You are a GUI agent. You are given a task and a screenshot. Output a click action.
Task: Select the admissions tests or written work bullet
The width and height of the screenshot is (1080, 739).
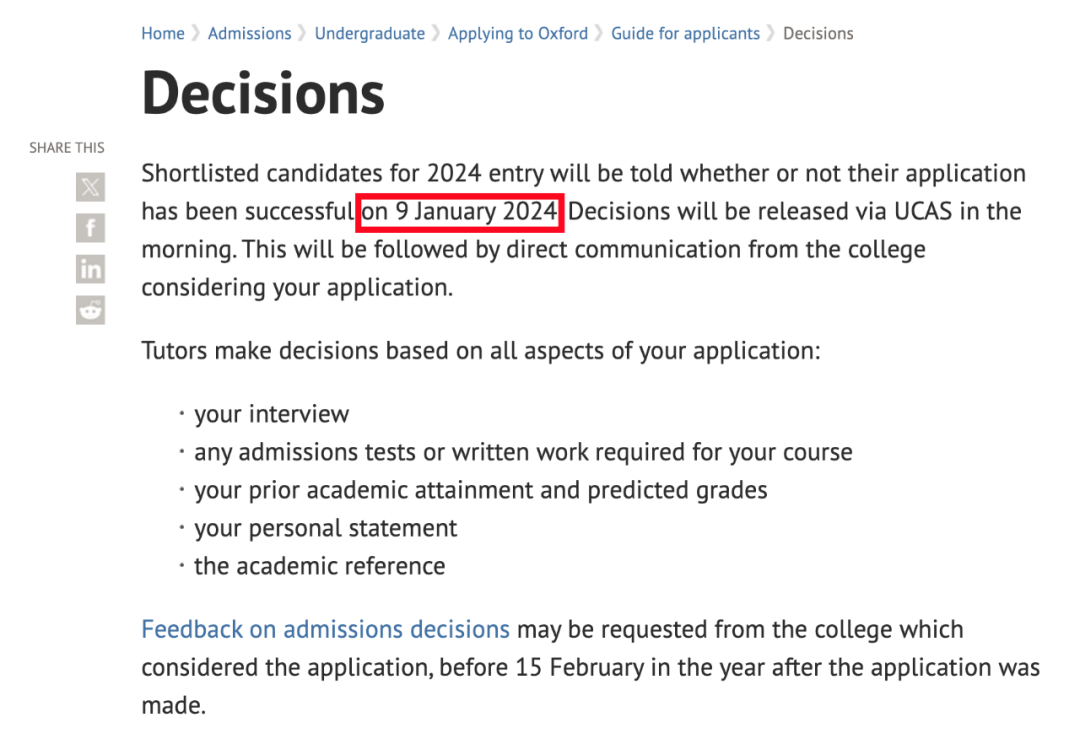(522, 452)
